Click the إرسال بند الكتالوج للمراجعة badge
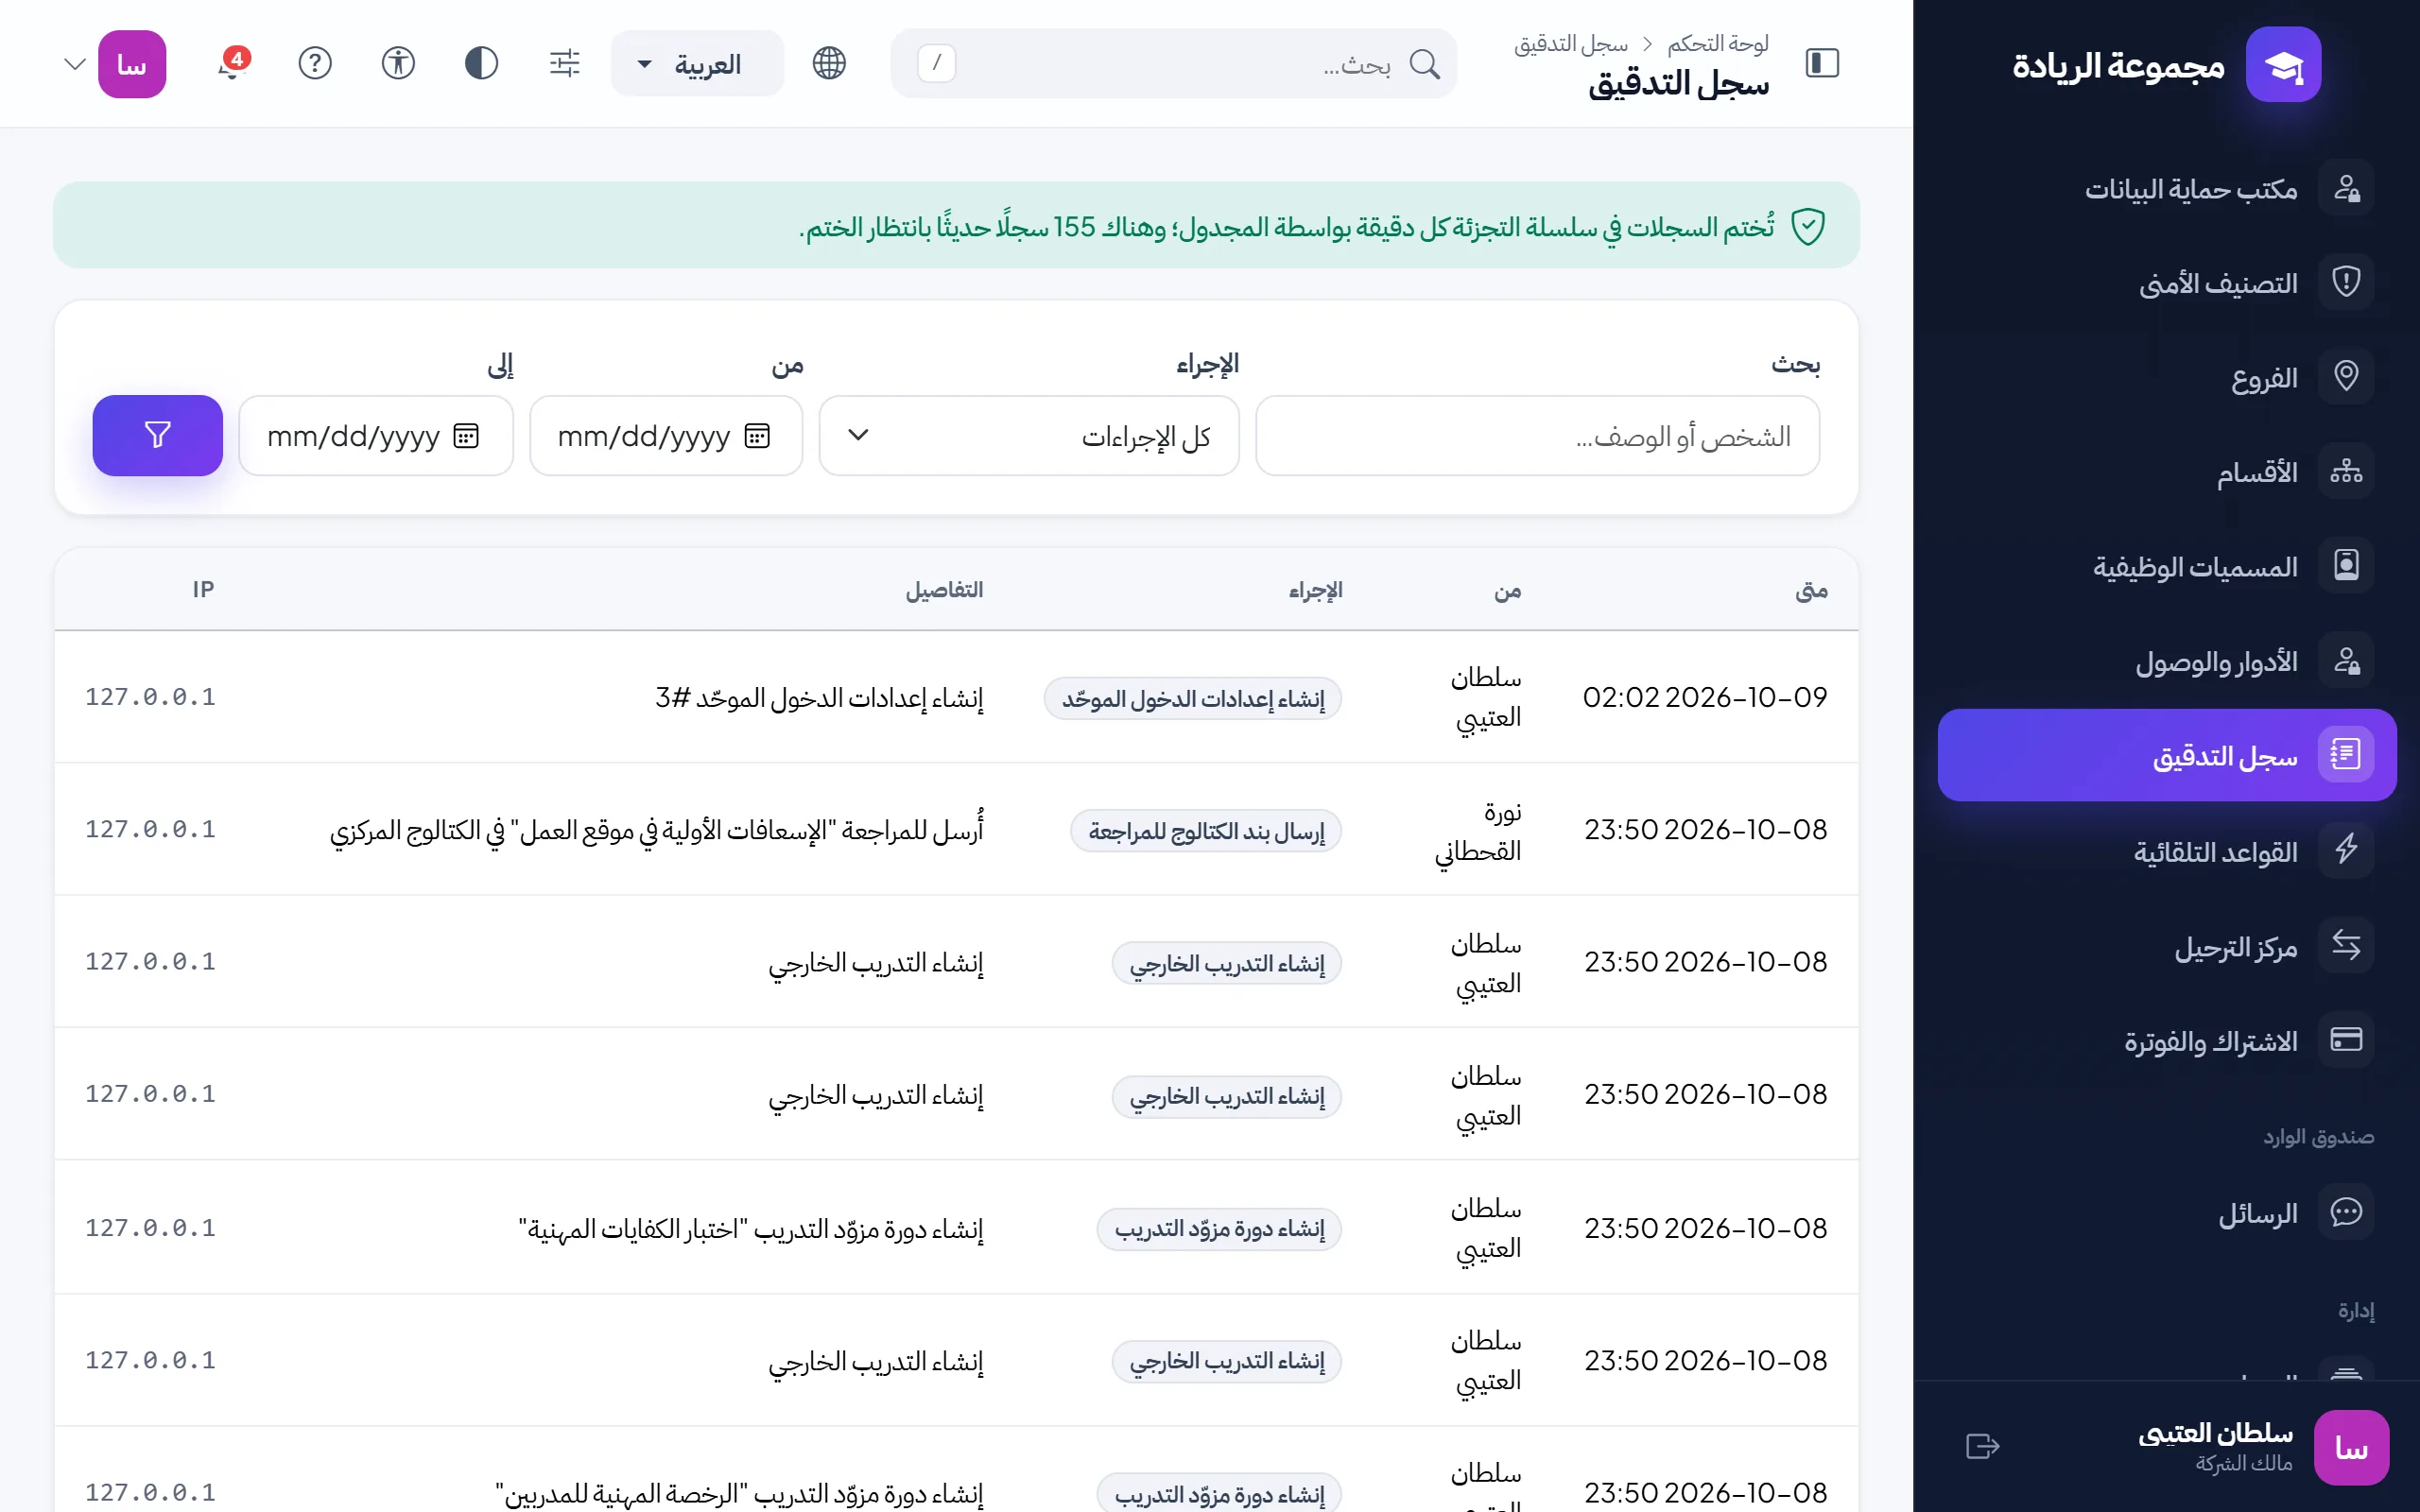The width and height of the screenshot is (2420, 1512). tap(1206, 830)
